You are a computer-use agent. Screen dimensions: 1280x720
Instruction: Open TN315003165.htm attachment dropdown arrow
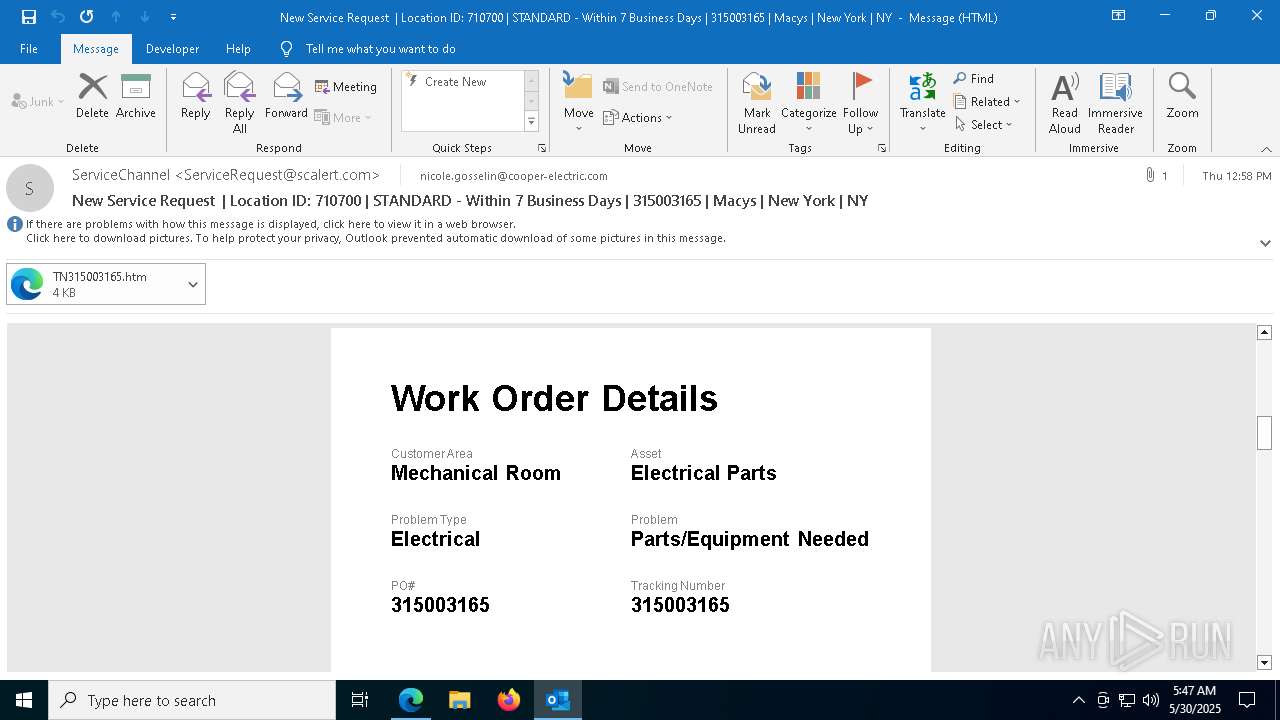193,284
